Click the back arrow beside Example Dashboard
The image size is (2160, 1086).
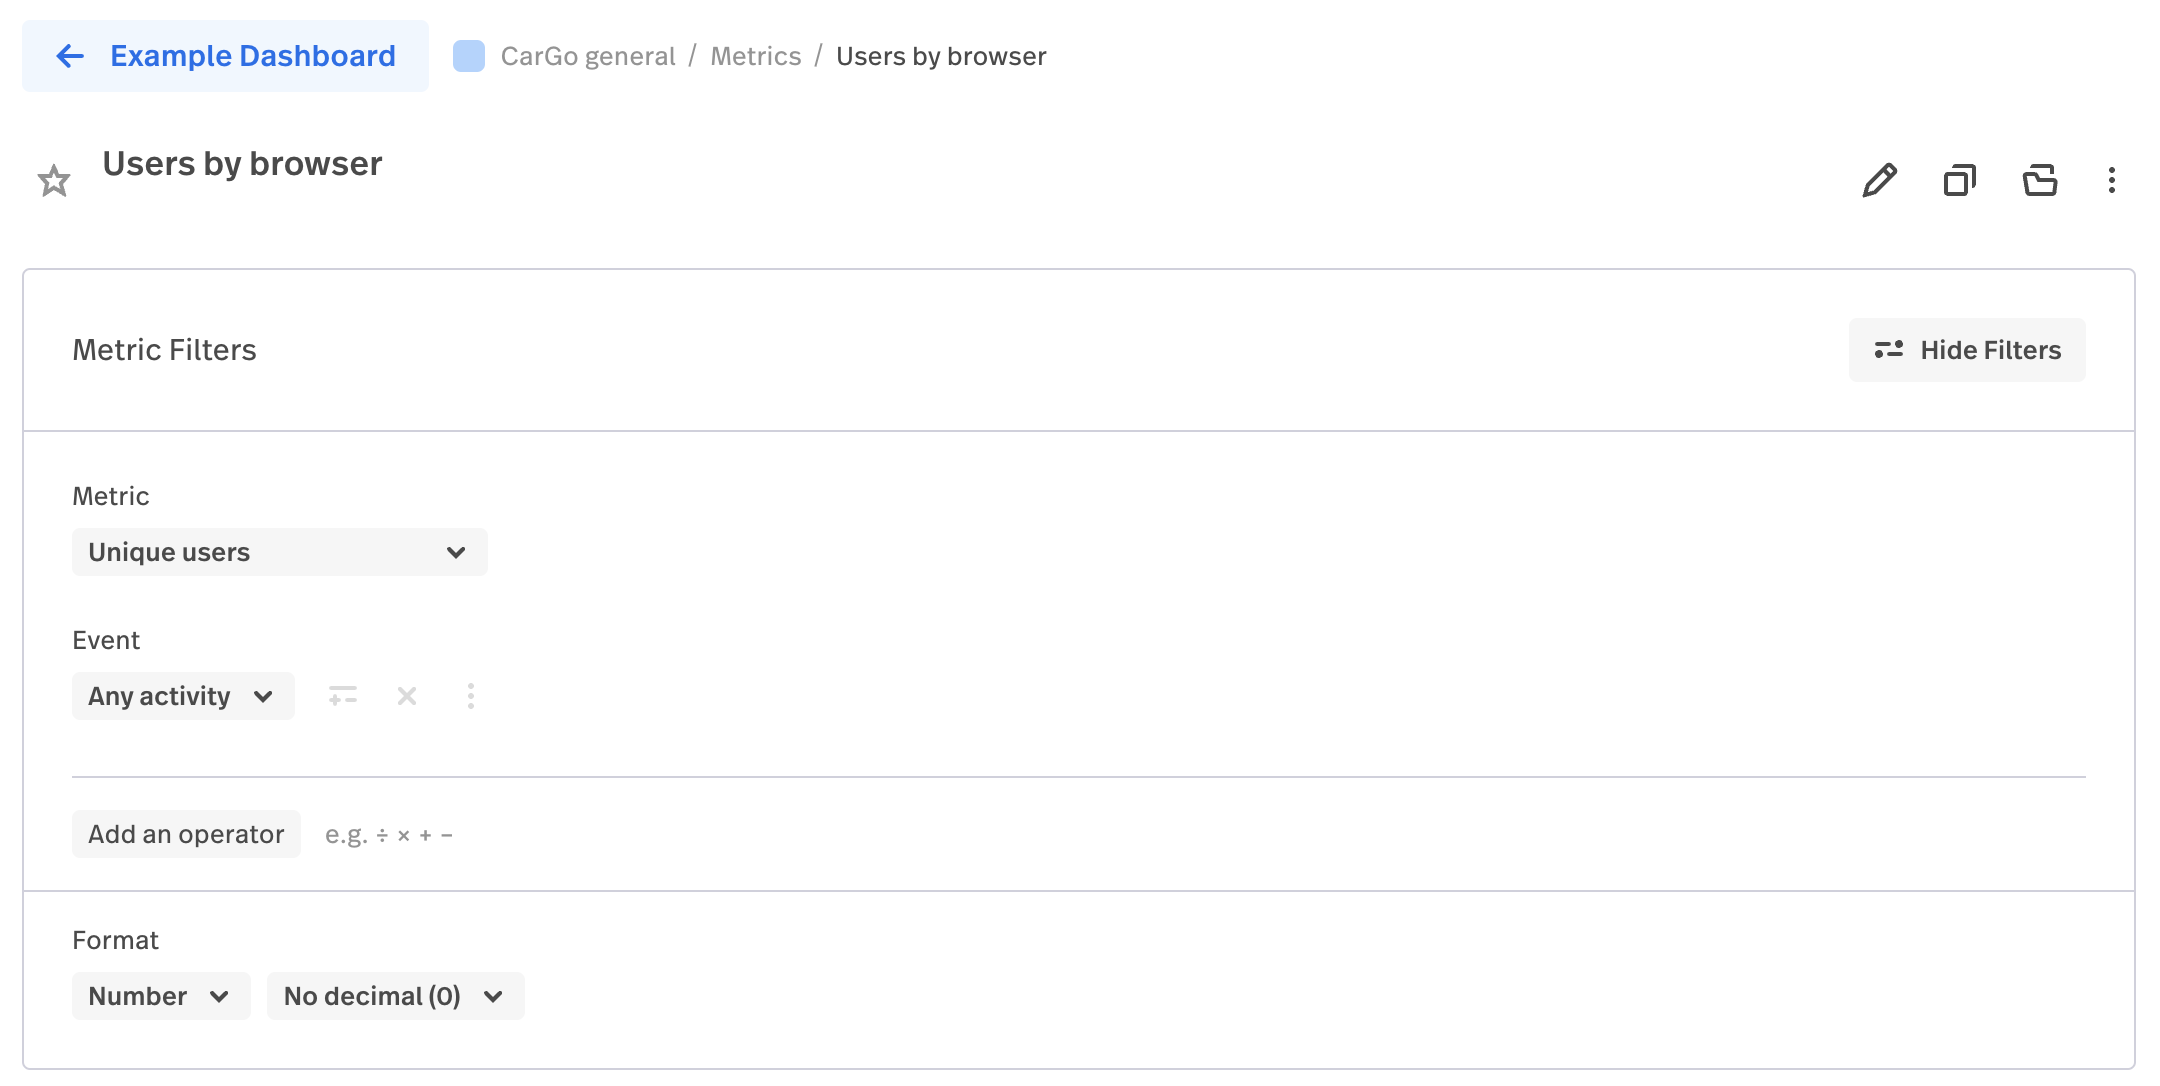coord(70,56)
